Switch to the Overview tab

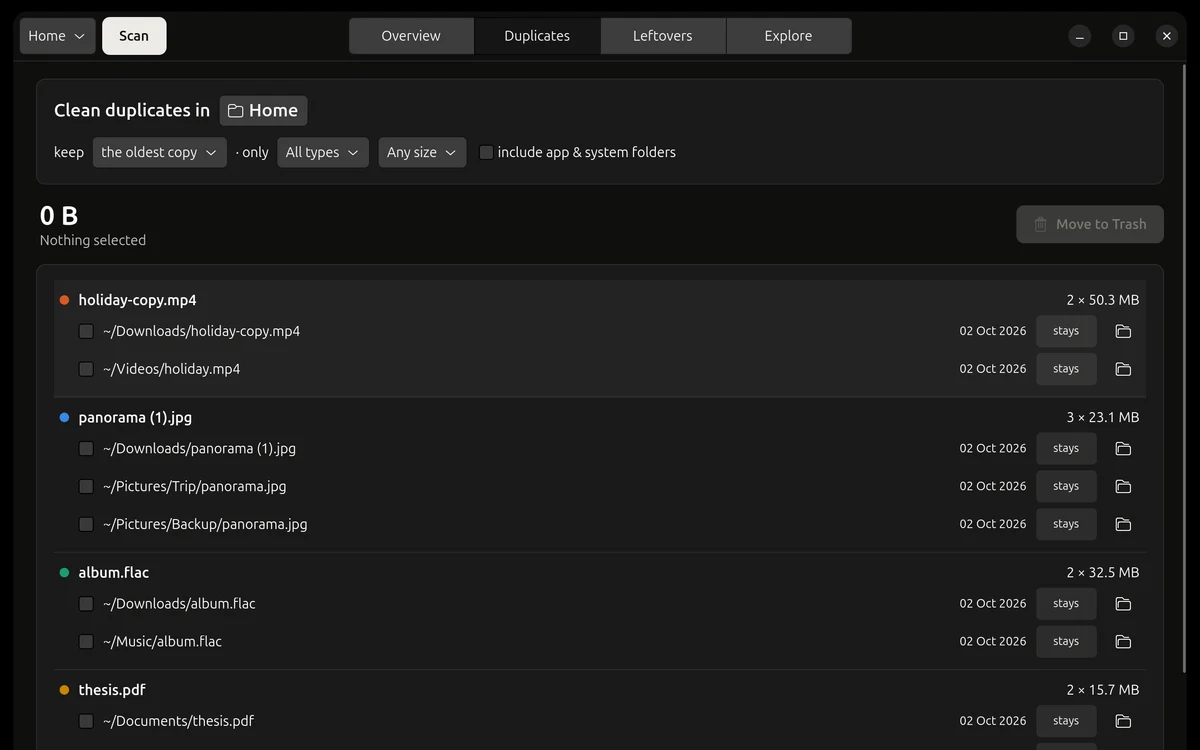411,36
